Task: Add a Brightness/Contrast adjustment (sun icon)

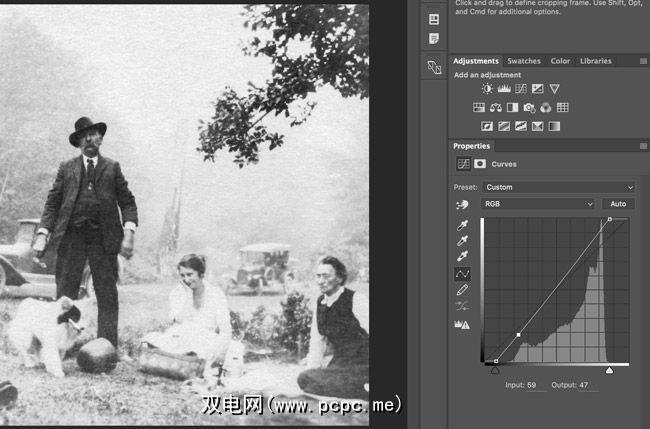Action: point(487,88)
